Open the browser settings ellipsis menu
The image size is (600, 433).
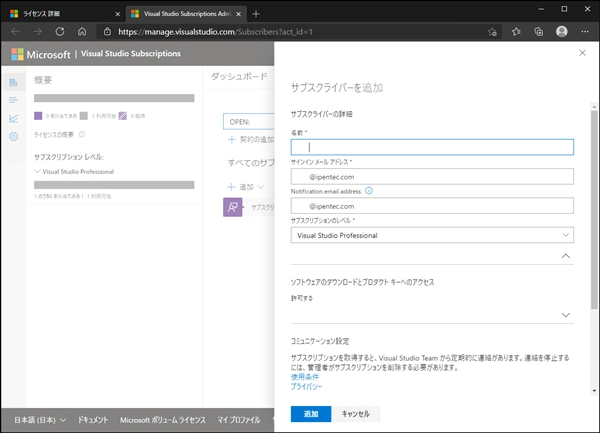(585, 31)
